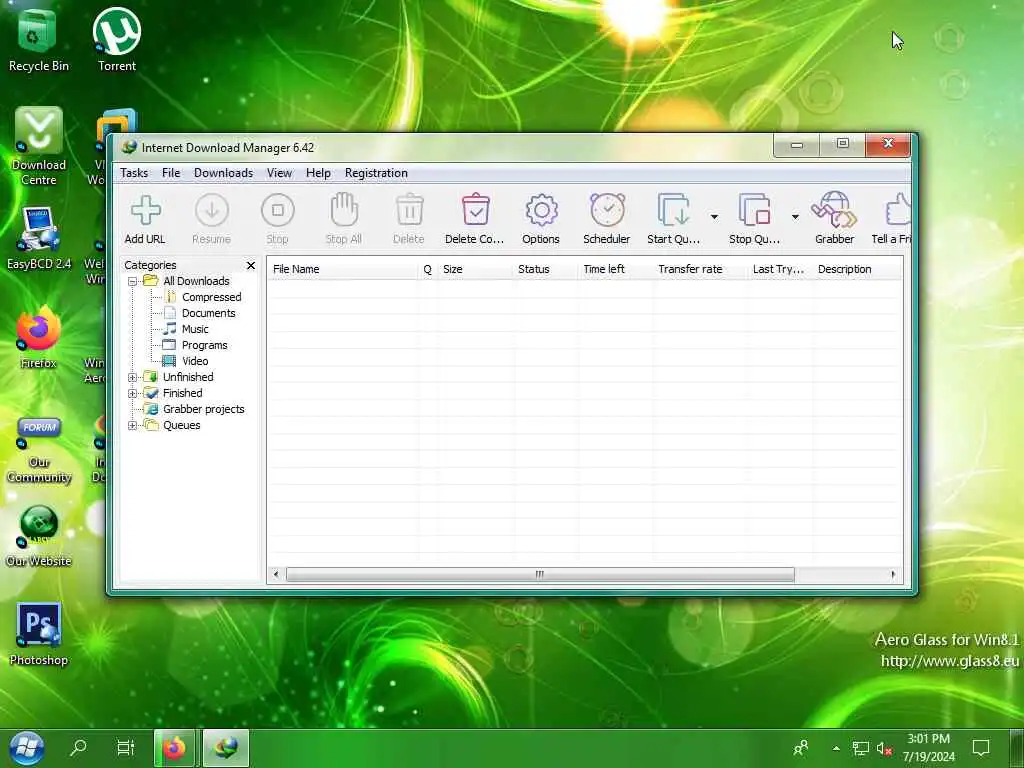Sort by Size column header
The height and width of the screenshot is (768, 1024).
475,269
